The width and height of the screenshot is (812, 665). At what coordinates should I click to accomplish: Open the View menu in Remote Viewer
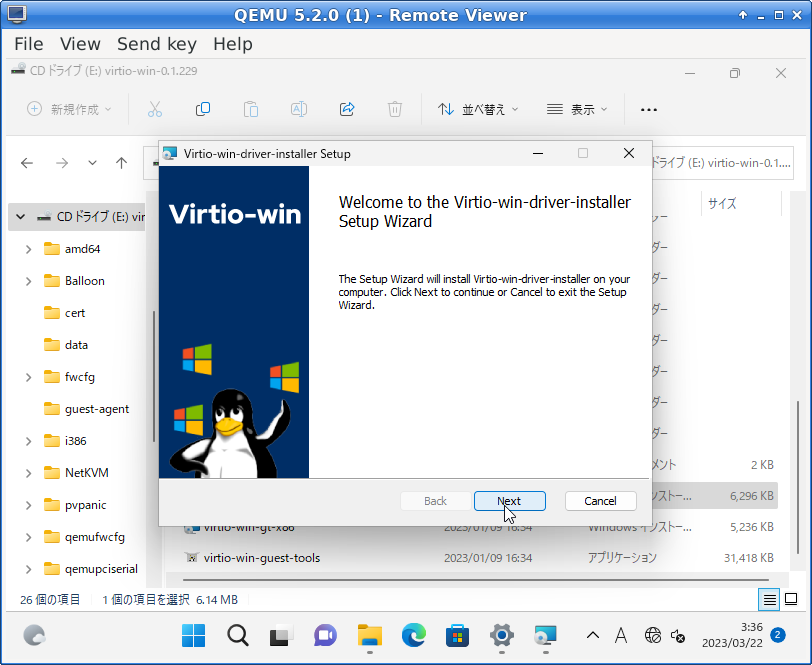80,44
